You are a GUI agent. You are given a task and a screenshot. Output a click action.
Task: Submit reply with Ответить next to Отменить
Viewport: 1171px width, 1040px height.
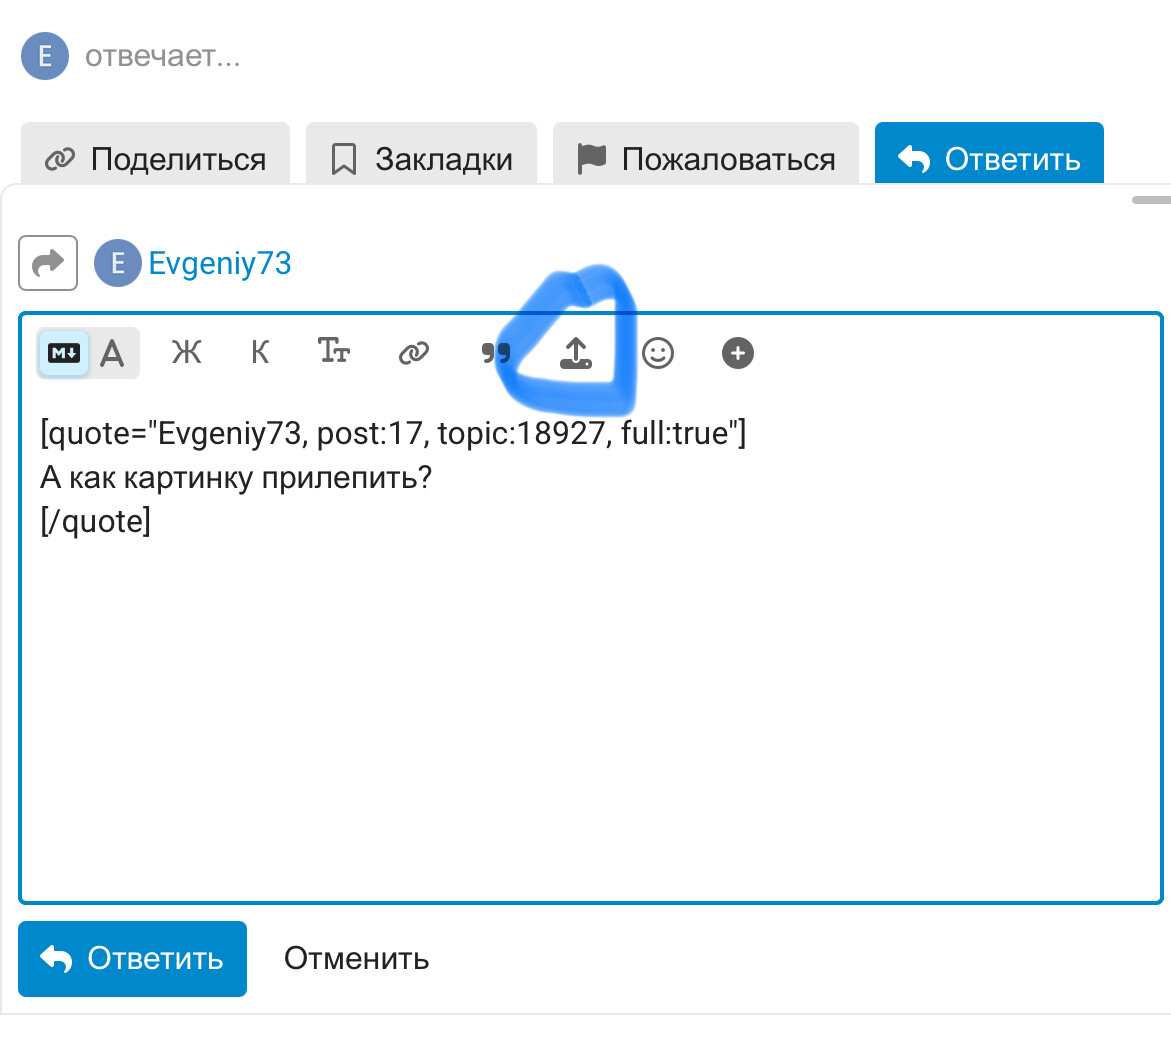point(132,958)
